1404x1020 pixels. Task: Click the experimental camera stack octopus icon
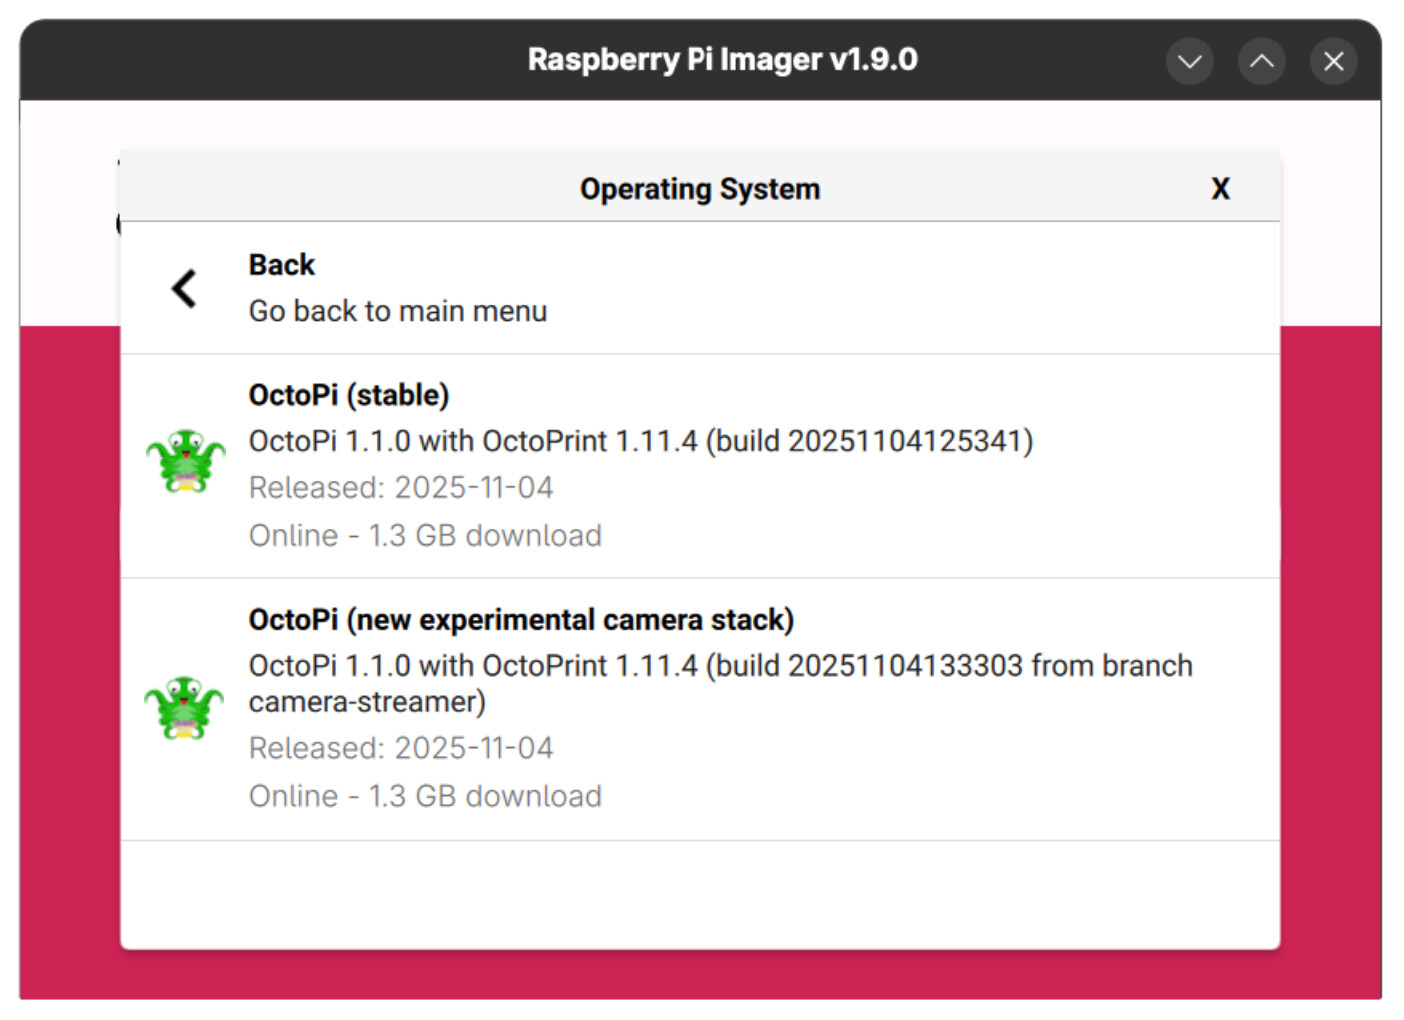click(x=184, y=707)
